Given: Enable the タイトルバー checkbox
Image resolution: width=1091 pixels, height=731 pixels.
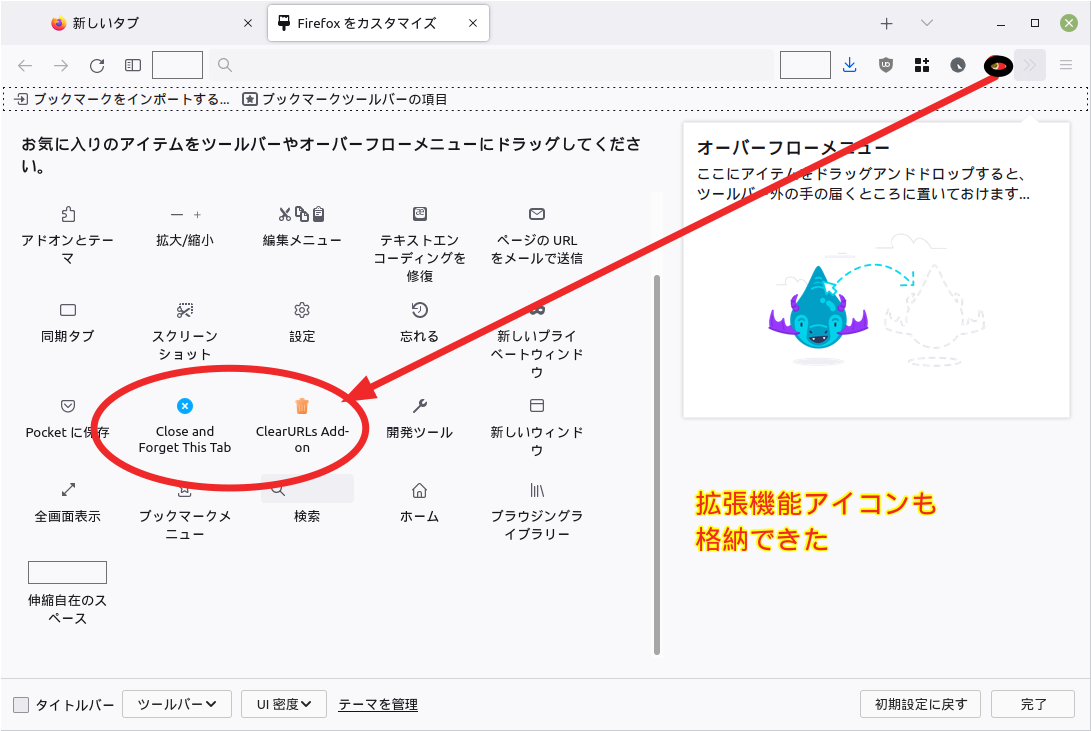Looking at the screenshot, I should [21, 705].
